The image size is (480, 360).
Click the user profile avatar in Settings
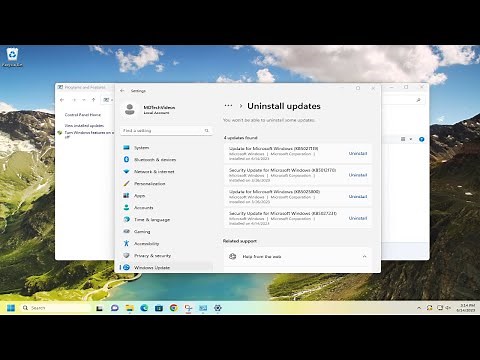[x=129, y=109]
